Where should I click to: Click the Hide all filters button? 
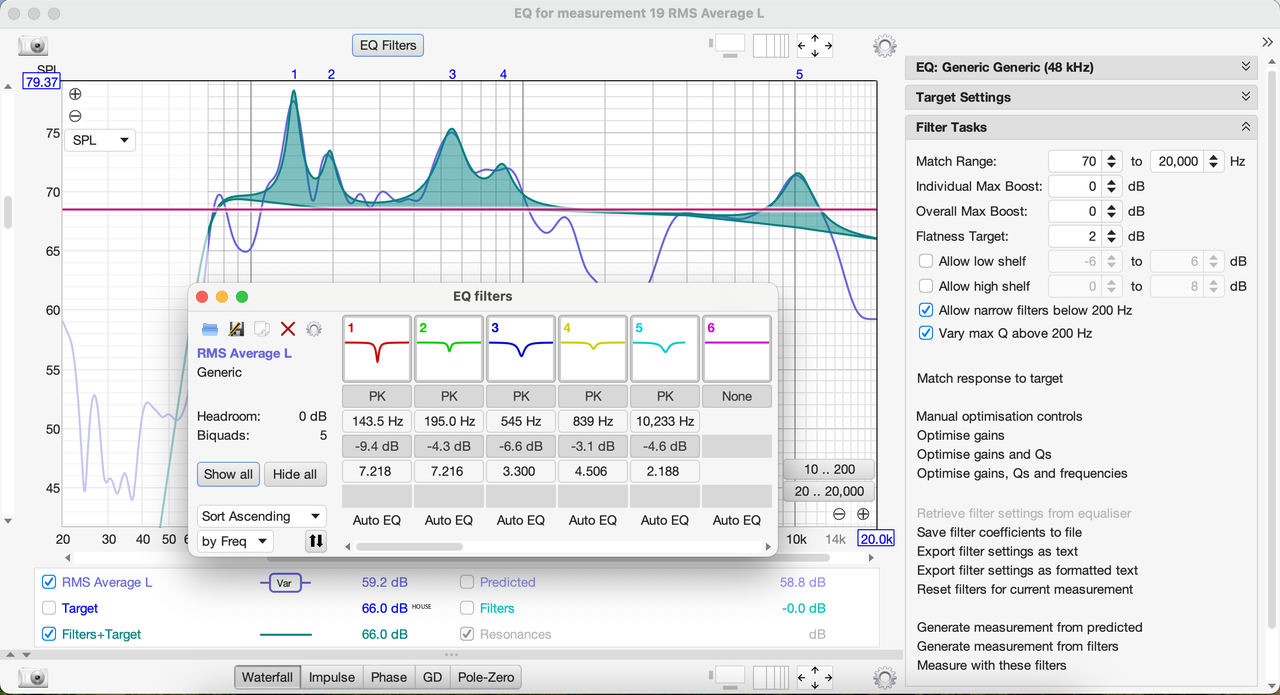pyautogui.click(x=295, y=474)
